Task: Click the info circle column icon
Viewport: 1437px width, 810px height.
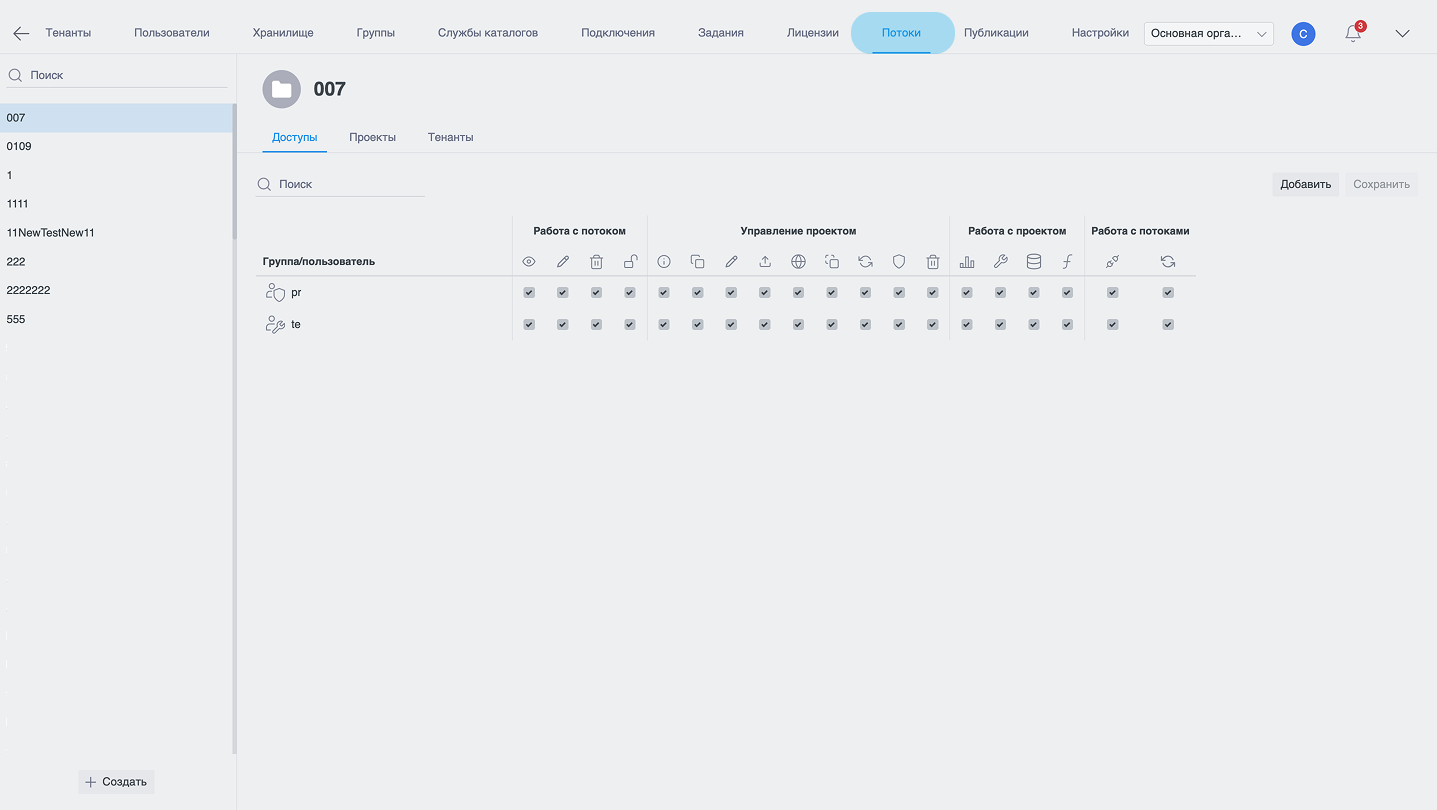Action: [x=664, y=262]
